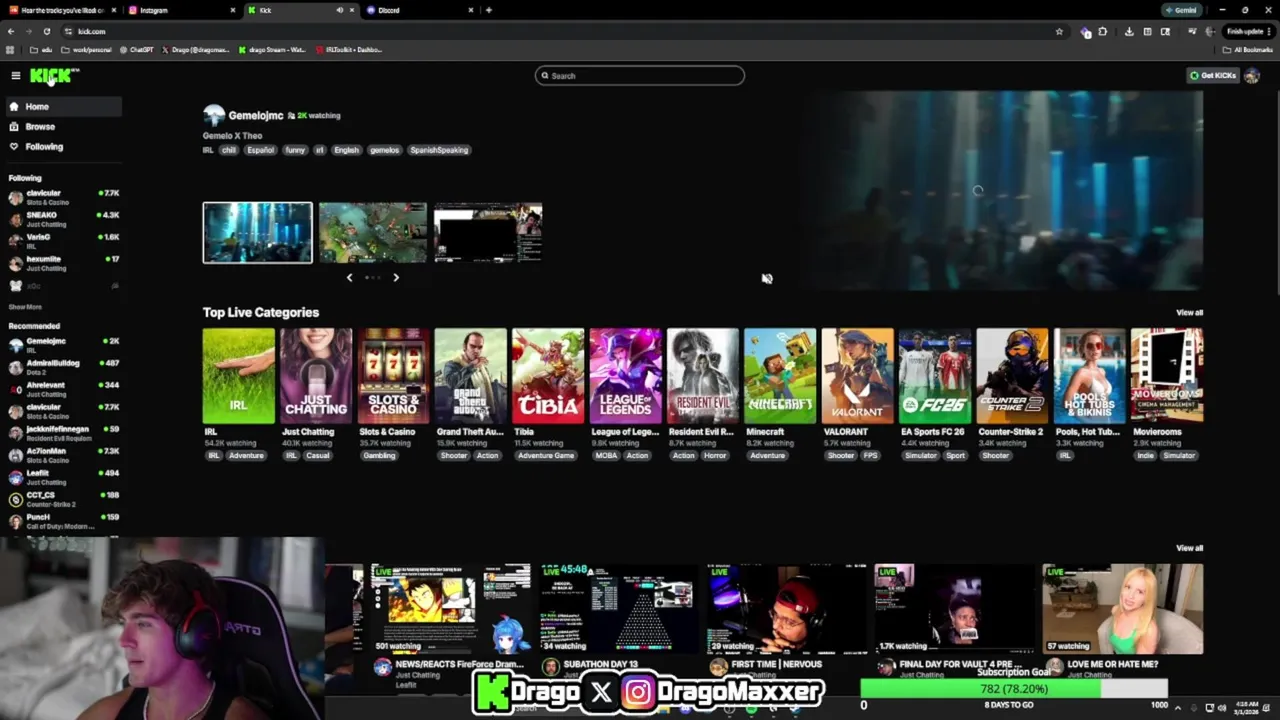Open the All Bookmarks folder

(x=1248, y=49)
